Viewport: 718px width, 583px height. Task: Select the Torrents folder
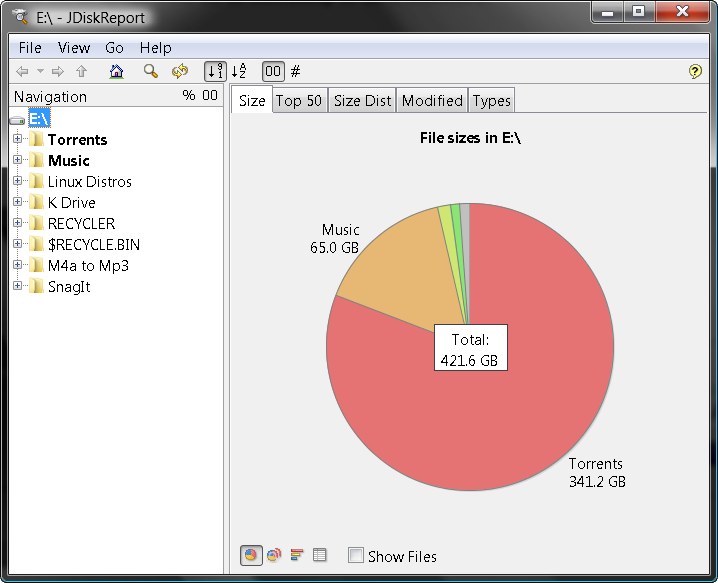(x=77, y=140)
